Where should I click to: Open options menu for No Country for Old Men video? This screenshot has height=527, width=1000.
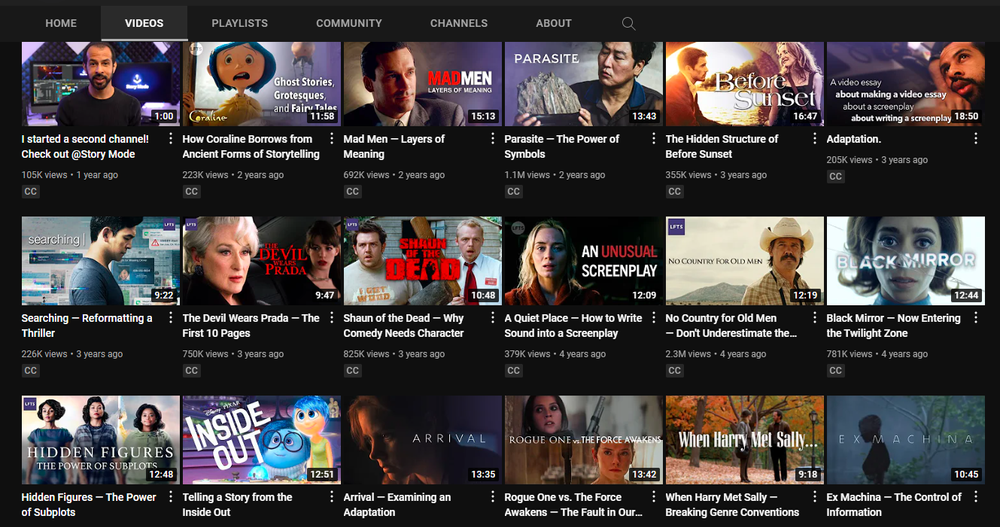[x=814, y=318]
